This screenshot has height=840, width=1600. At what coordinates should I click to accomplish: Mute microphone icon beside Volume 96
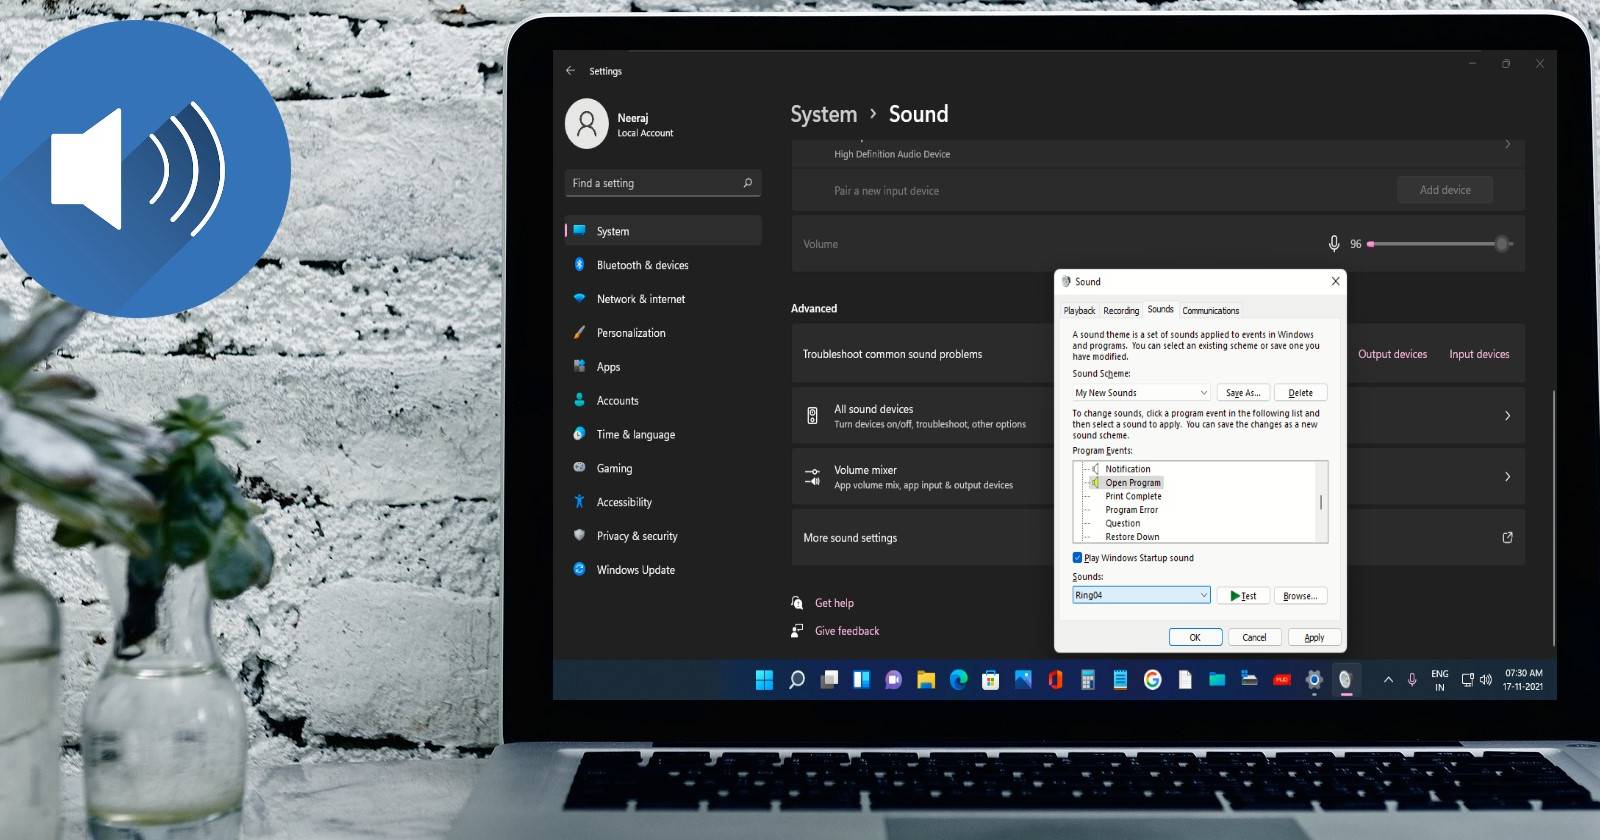1334,244
